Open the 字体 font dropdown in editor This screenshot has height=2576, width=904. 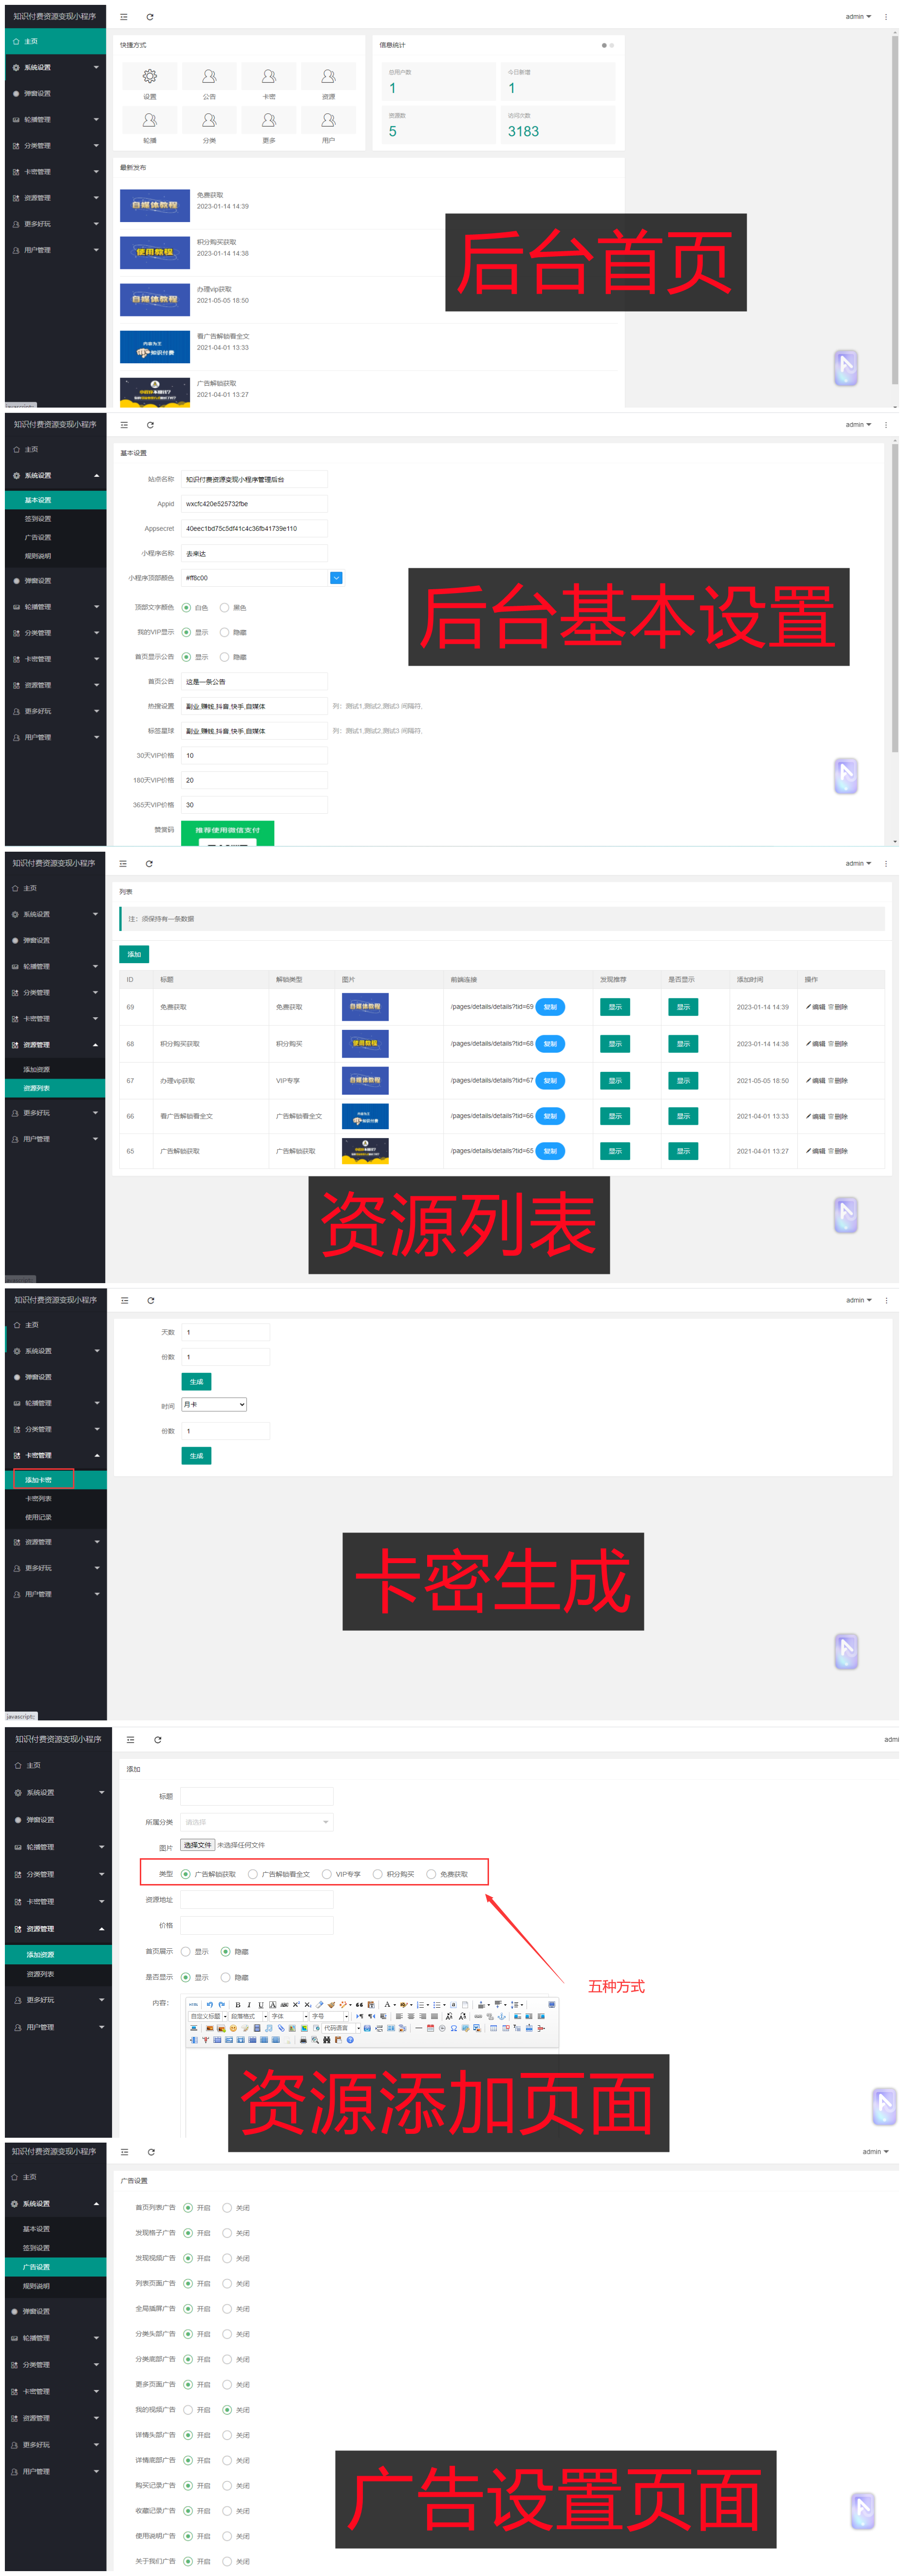point(290,2017)
